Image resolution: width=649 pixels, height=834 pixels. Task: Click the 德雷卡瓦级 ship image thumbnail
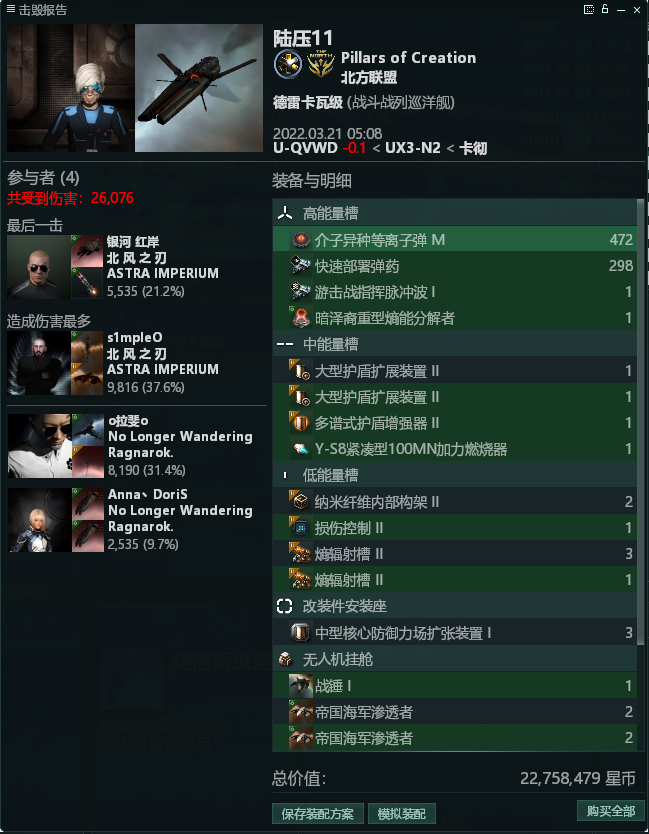(199, 88)
